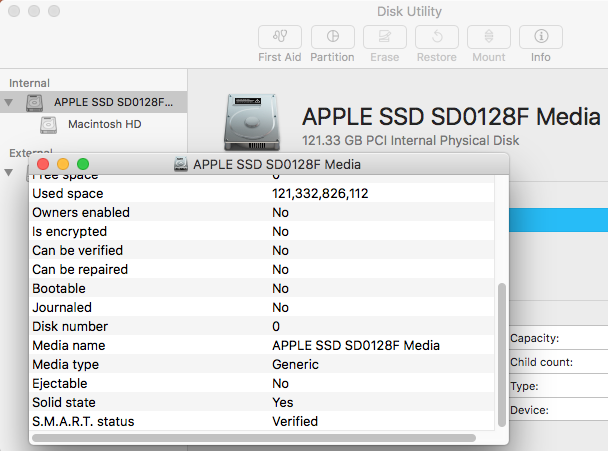Viewport: 608px width, 451px height.
Task: Open the Info toolbar button
Action: tap(541, 37)
